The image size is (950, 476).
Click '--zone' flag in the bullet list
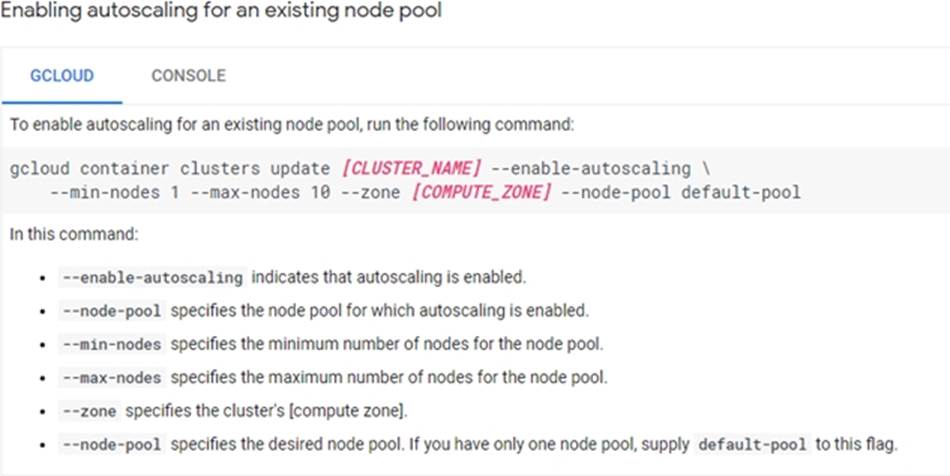point(89,411)
